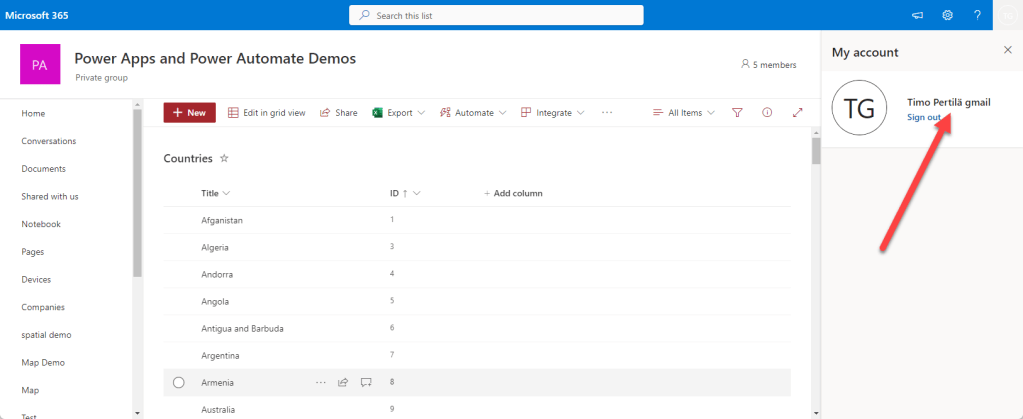Click the Search this list box
The width and height of the screenshot is (1023, 419).
496,15
